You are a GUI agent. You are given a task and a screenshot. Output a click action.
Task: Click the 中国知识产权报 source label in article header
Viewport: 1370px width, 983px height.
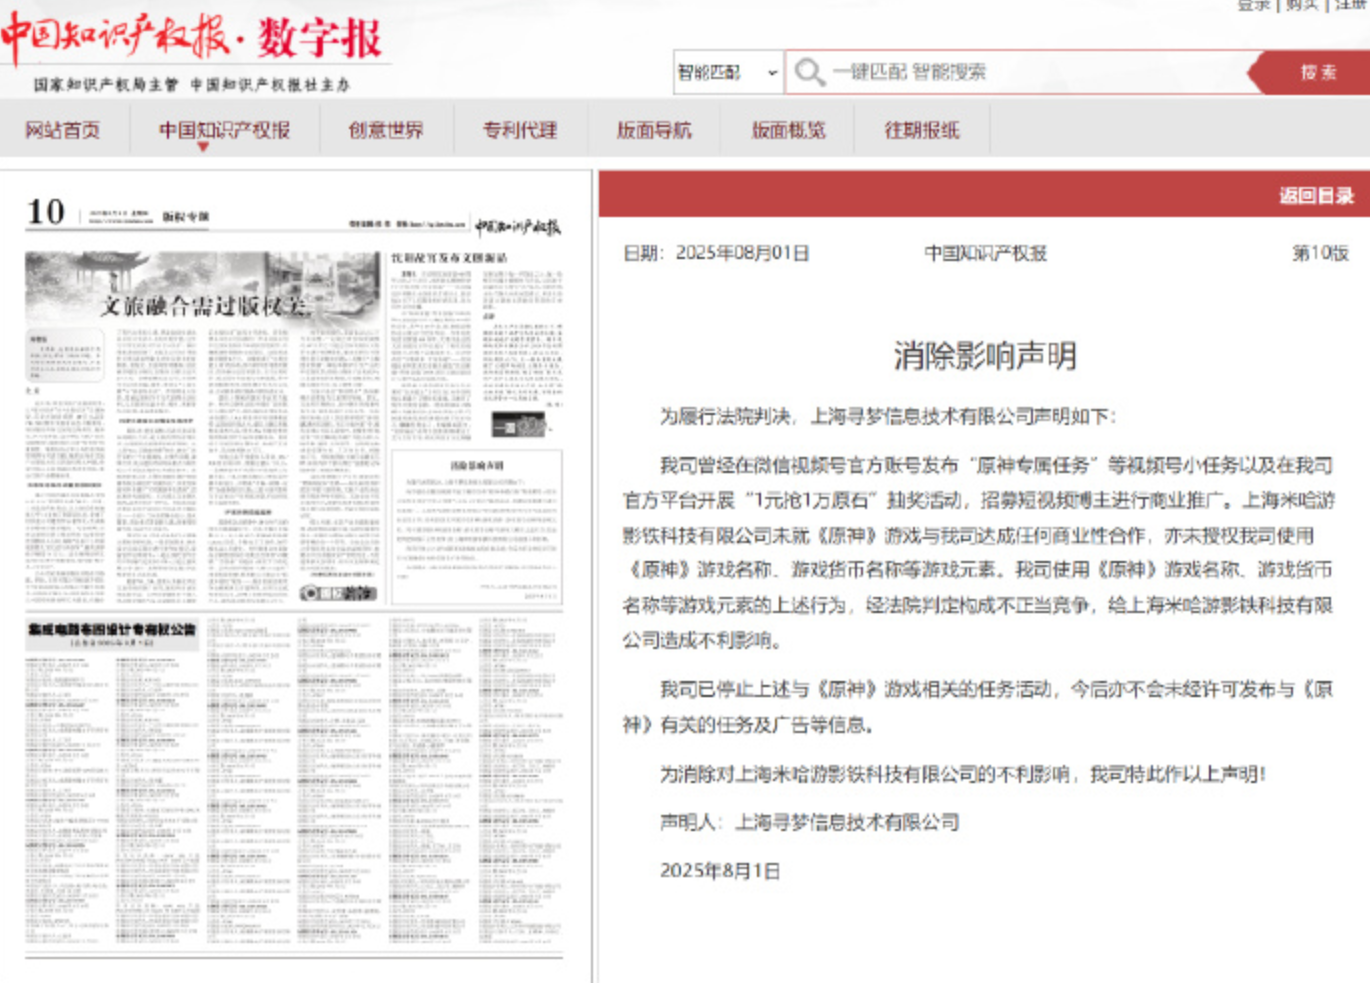985,253
